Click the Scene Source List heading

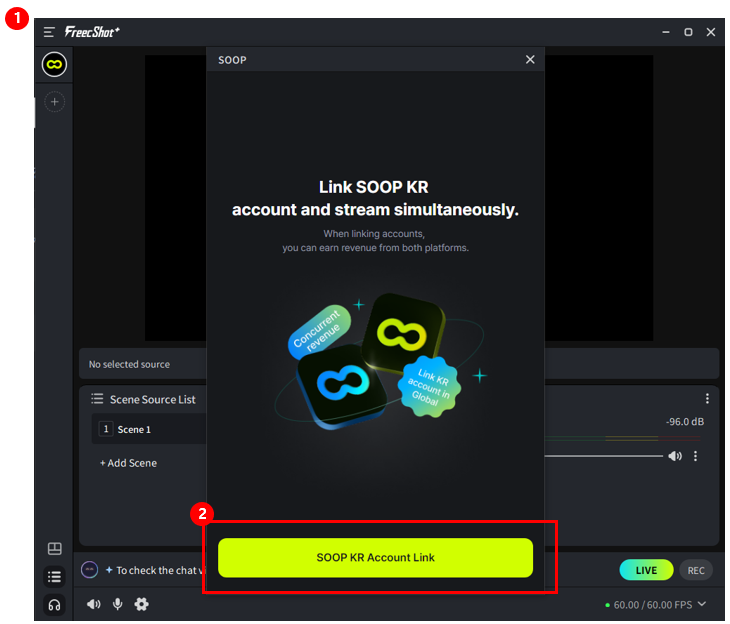click(153, 399)
